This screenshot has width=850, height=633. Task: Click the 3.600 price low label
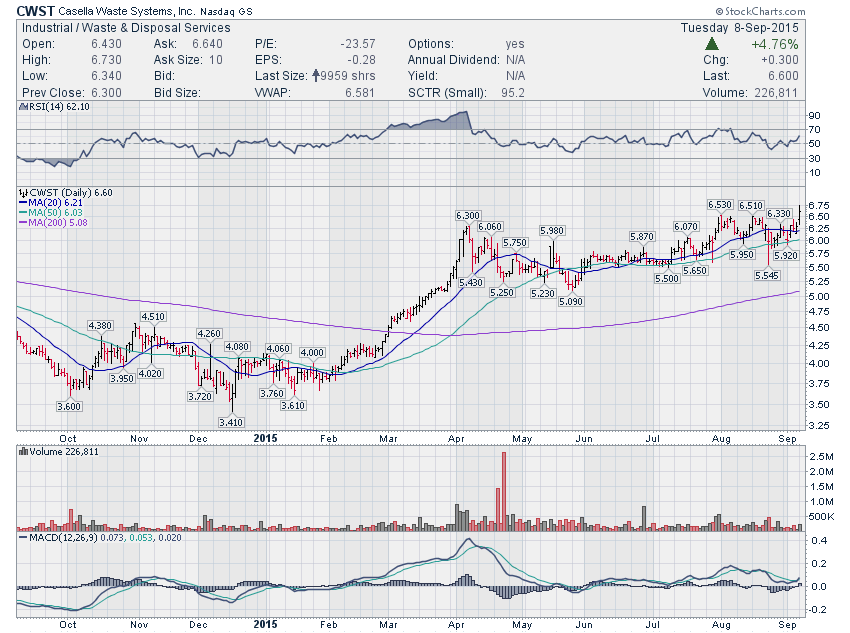[x=69, y=406]
